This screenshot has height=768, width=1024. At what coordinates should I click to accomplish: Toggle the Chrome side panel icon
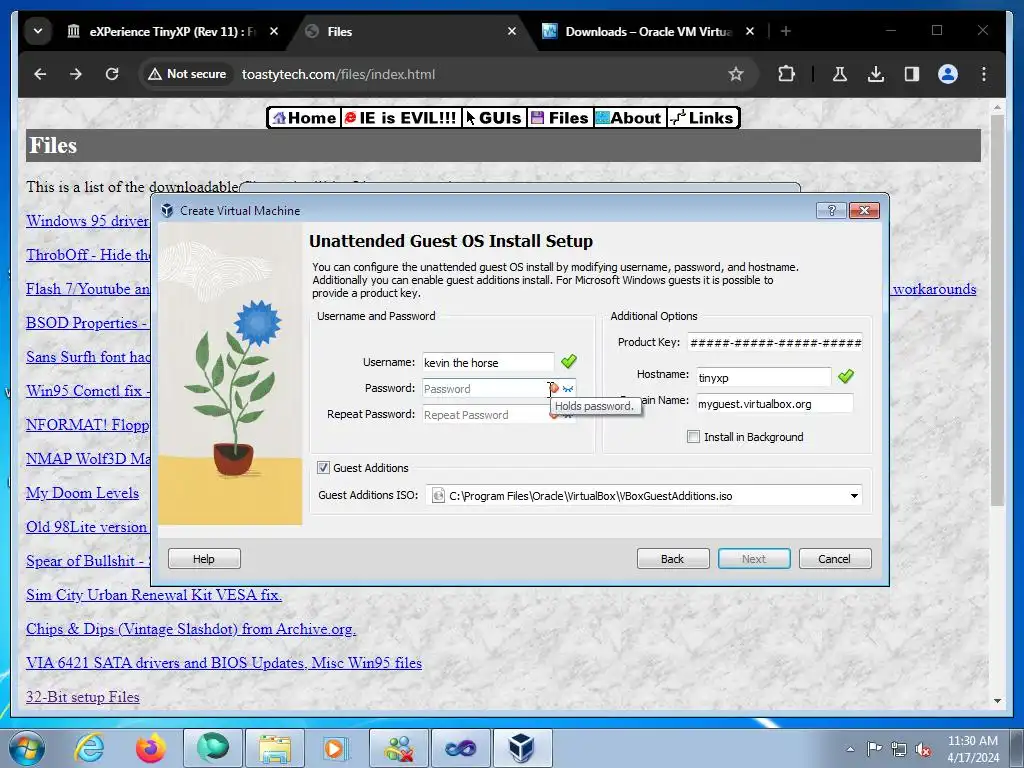pos(912,74)
